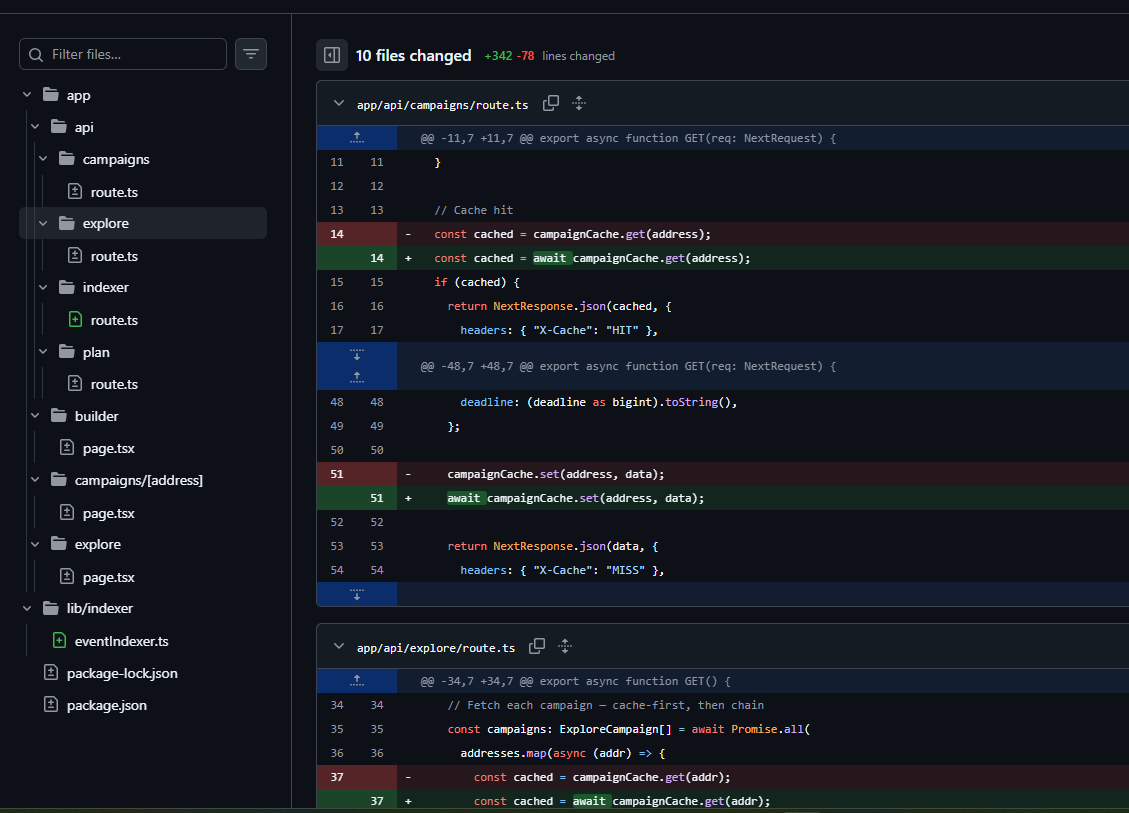
Task: Open route.ts under campaigns folder
Action: point(114,192)
